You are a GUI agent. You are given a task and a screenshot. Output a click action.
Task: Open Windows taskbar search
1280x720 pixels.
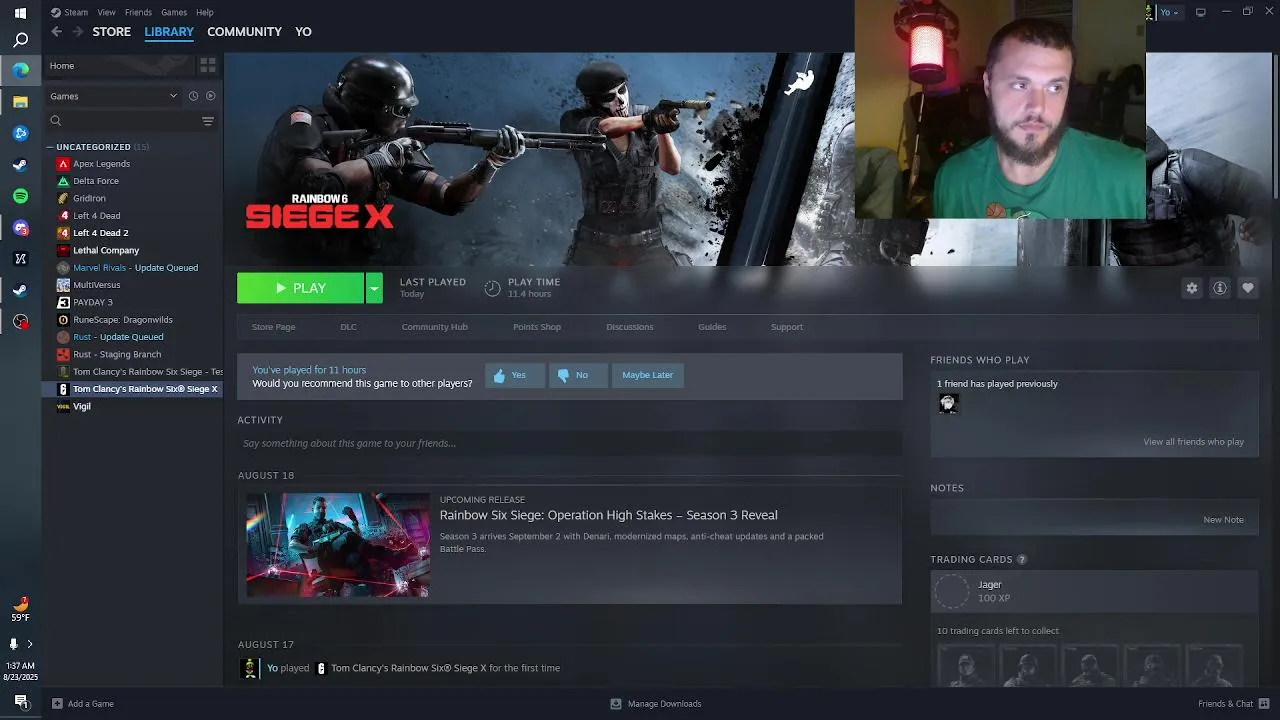[x=20, y=40]
